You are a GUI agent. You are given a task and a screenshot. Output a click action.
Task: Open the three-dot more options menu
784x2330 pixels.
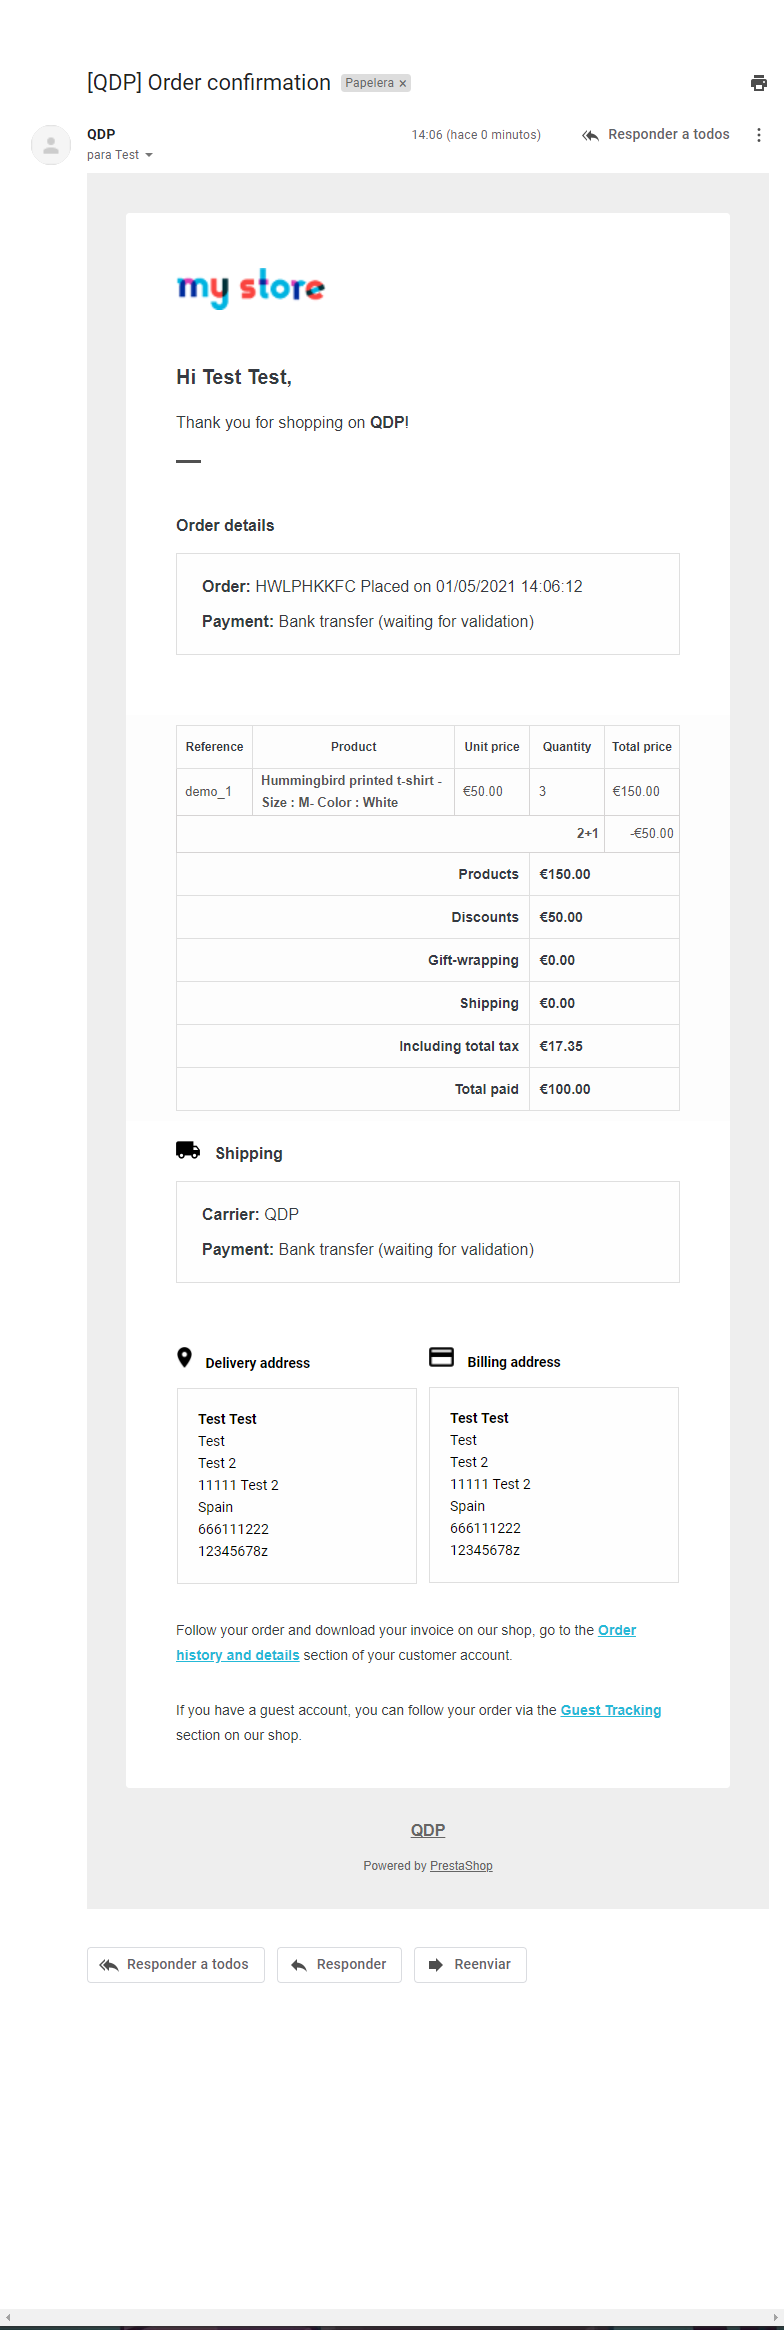759,135
